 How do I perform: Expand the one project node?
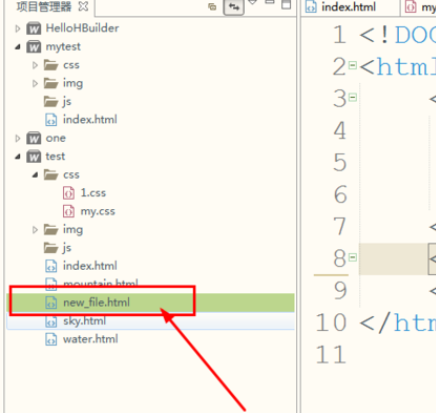click(x=17, y=138)
